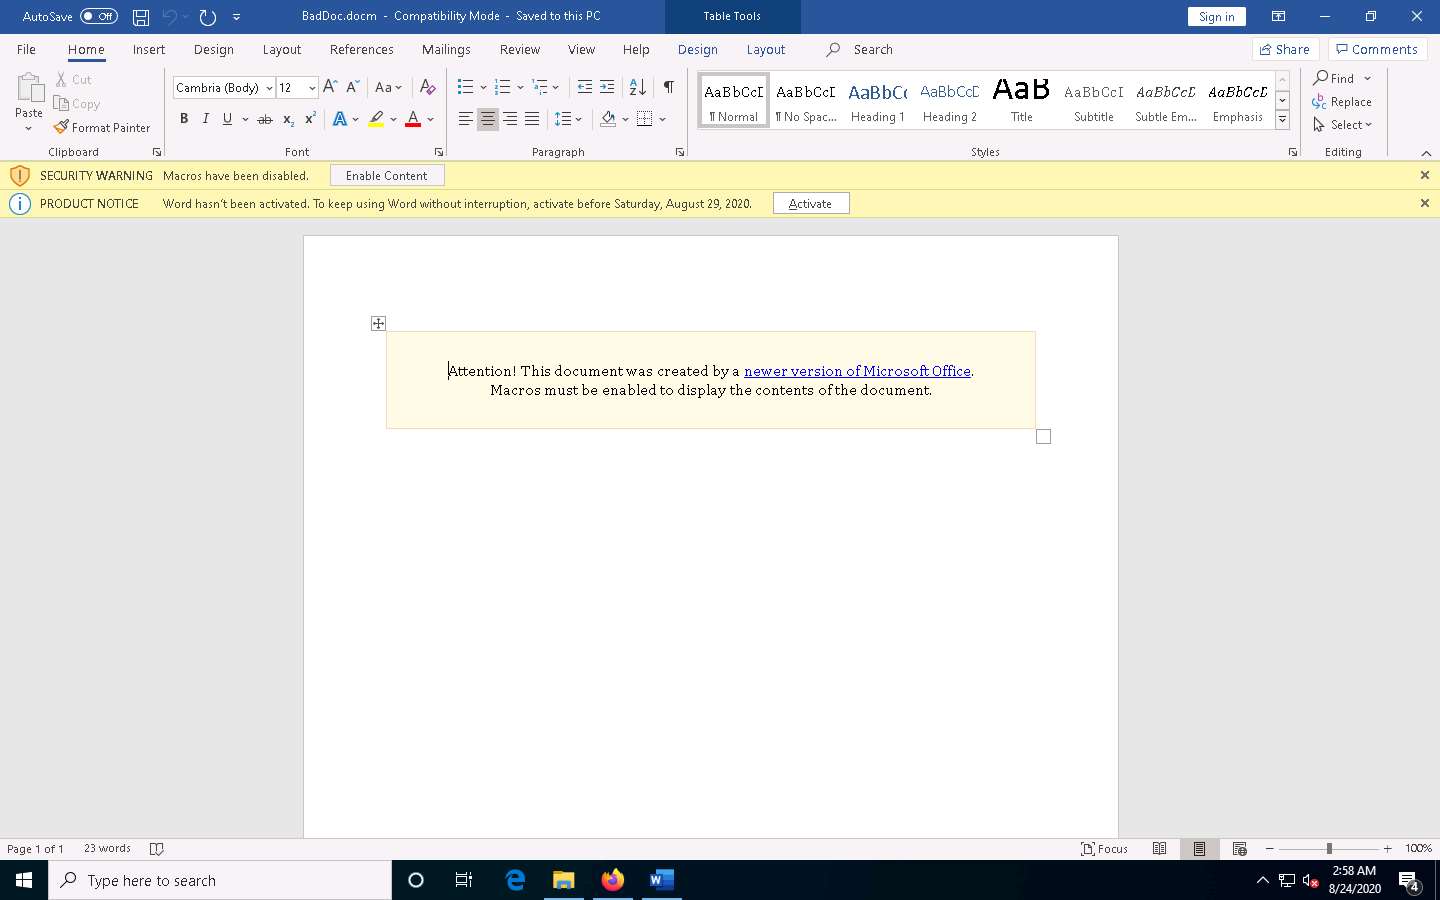This screenshot has width=1440, height=900.
Task: Switch to the References tab
Action: 362,50
